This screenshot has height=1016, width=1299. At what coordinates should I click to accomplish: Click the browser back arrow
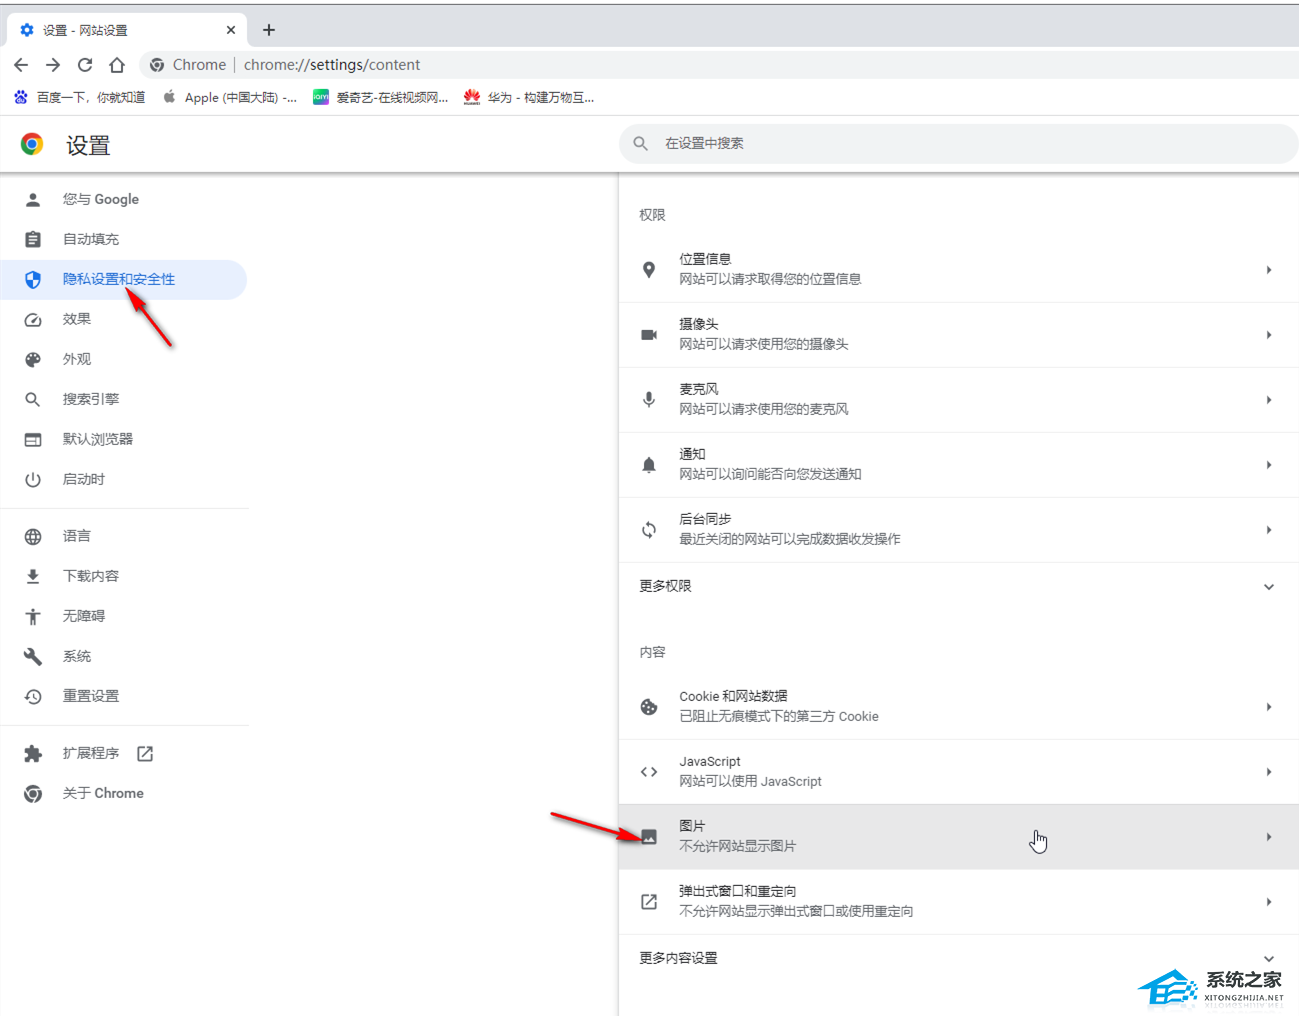click(21, 65)
